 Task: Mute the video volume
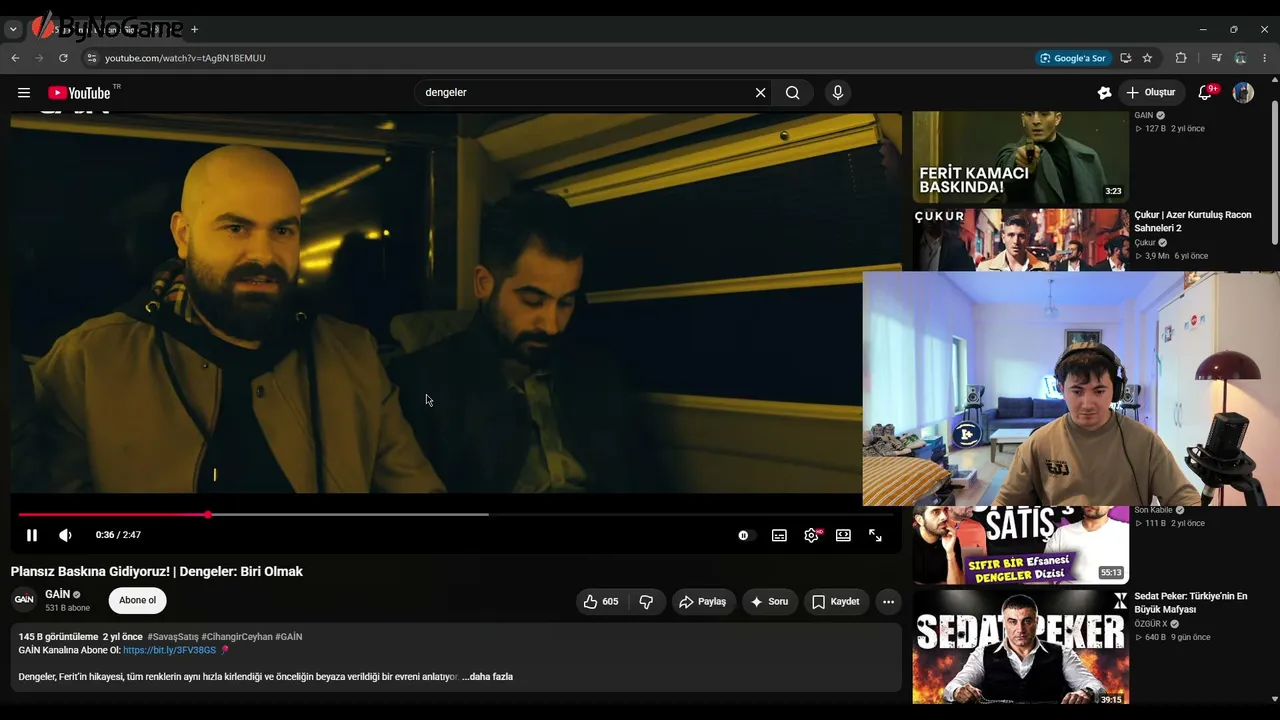pyautogui.click(x=65, y=535)
